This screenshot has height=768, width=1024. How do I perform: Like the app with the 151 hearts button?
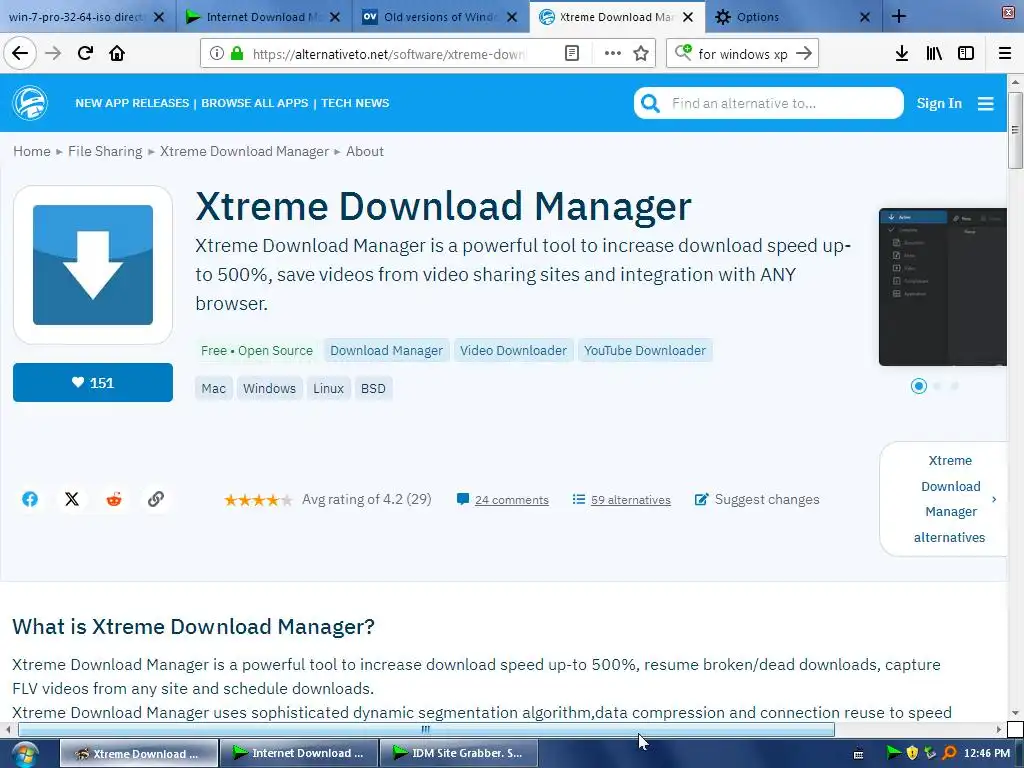pyautogui.click(x=93, y=383)
